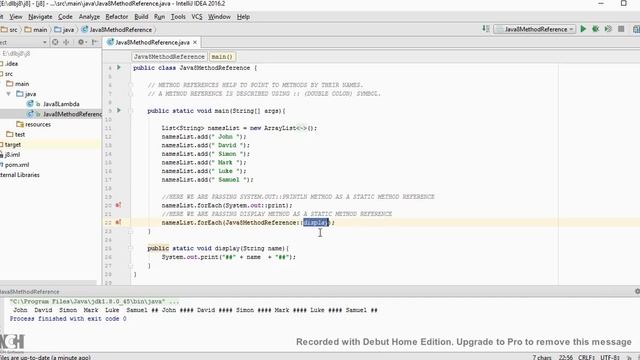Click the JavaBMethodReference class structure breadcrumb
This screenshot has height=360, width=640.
169,57
